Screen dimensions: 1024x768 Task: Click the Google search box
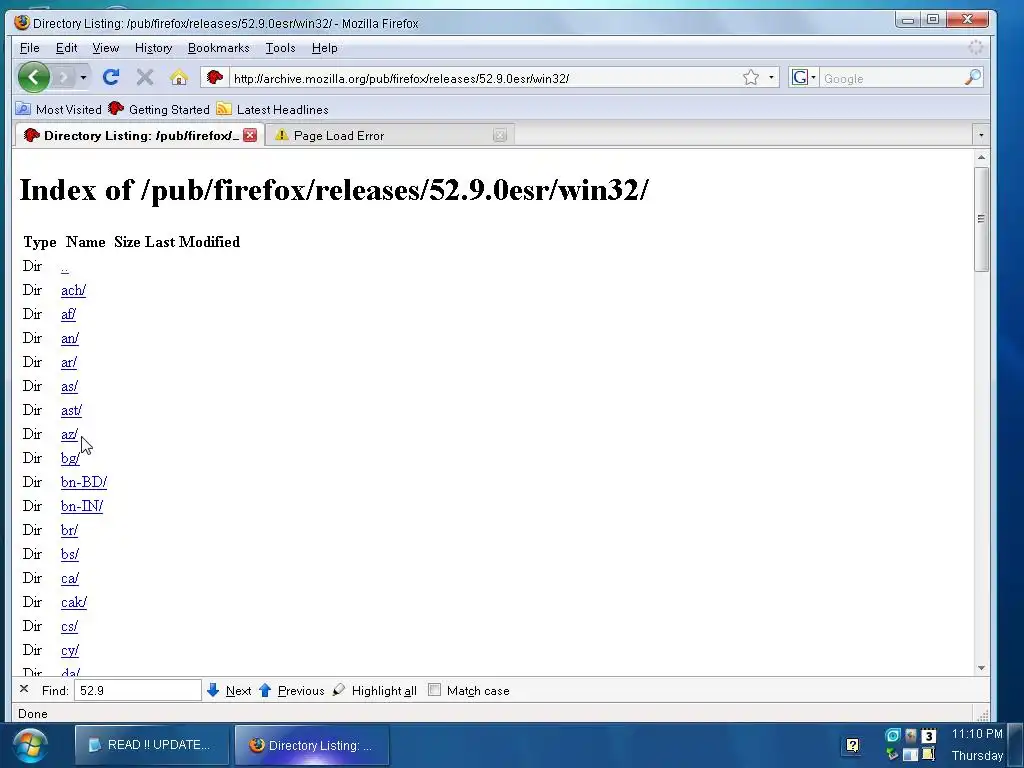coord(891,78)
